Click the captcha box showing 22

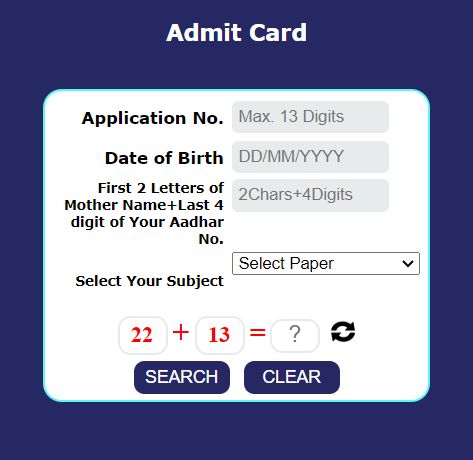click(x=143, y=335)
